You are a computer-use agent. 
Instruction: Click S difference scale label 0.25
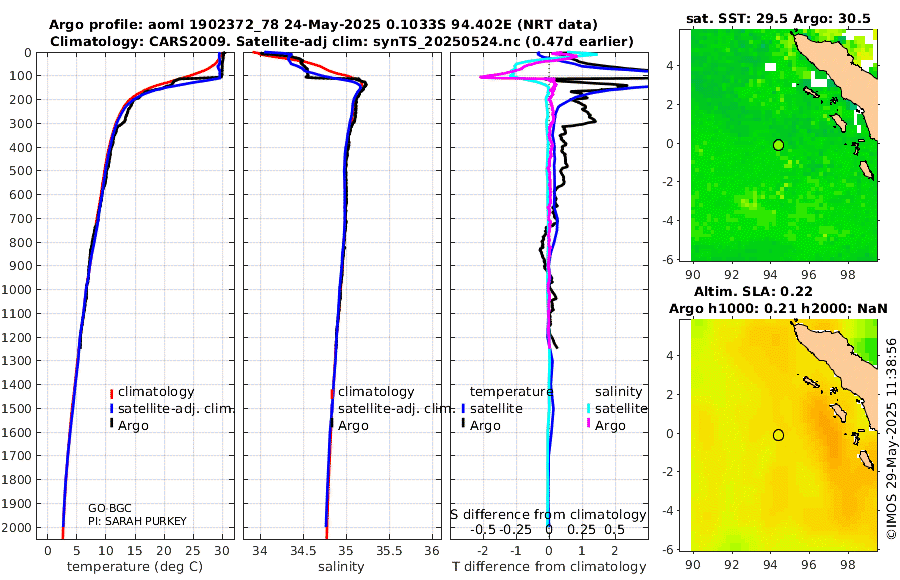(x=581, y=529)
